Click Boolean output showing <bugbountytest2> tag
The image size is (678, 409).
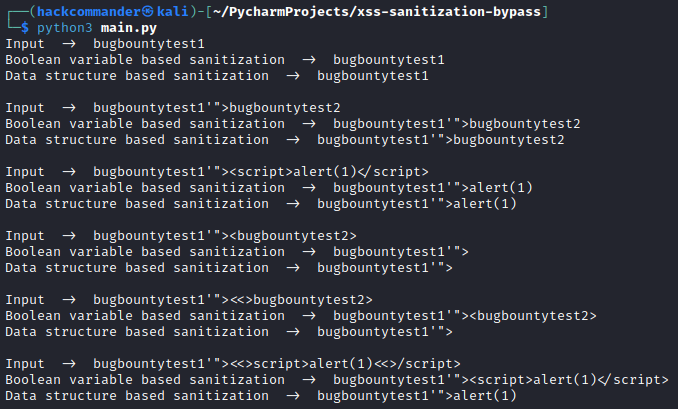(x=465, y=316)
